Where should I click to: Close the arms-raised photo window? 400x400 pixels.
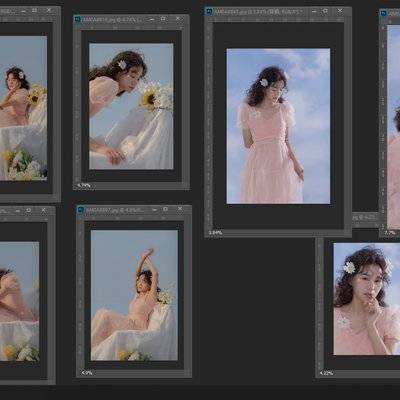click(x=180, y=209)
